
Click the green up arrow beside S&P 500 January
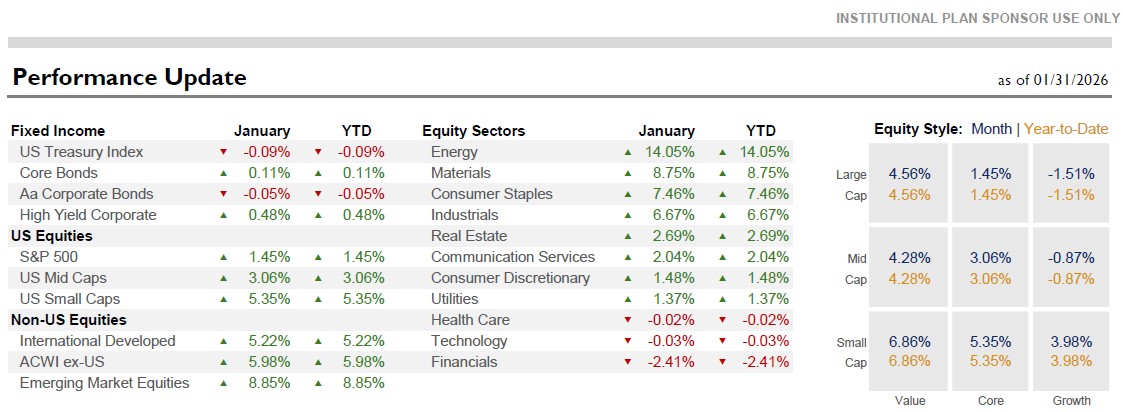point(224,257)
